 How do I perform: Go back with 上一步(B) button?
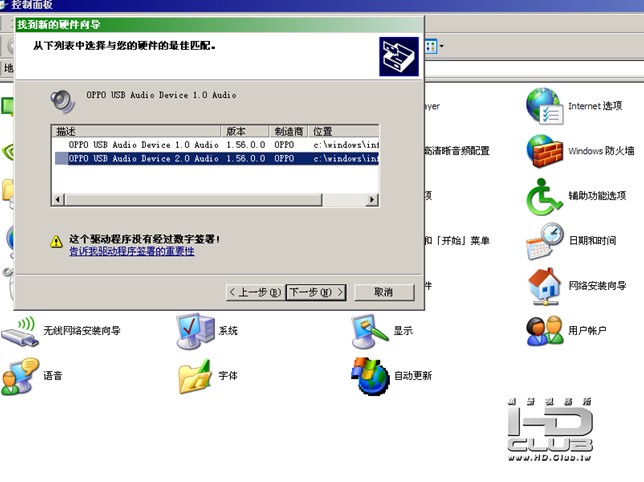(x=255, y=292)
